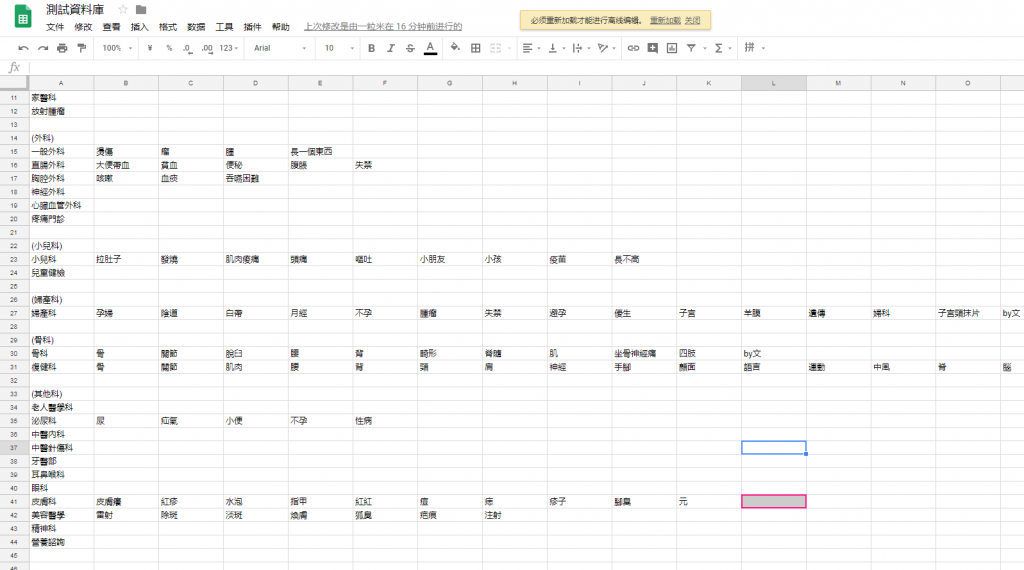Select cell containing 小朋友
This screenshot has width=1024, height=570.
pyautogui.click(x=450, y=259)
